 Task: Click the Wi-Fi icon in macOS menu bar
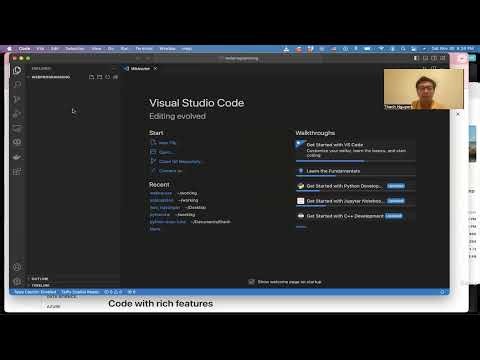coord(381,49)
